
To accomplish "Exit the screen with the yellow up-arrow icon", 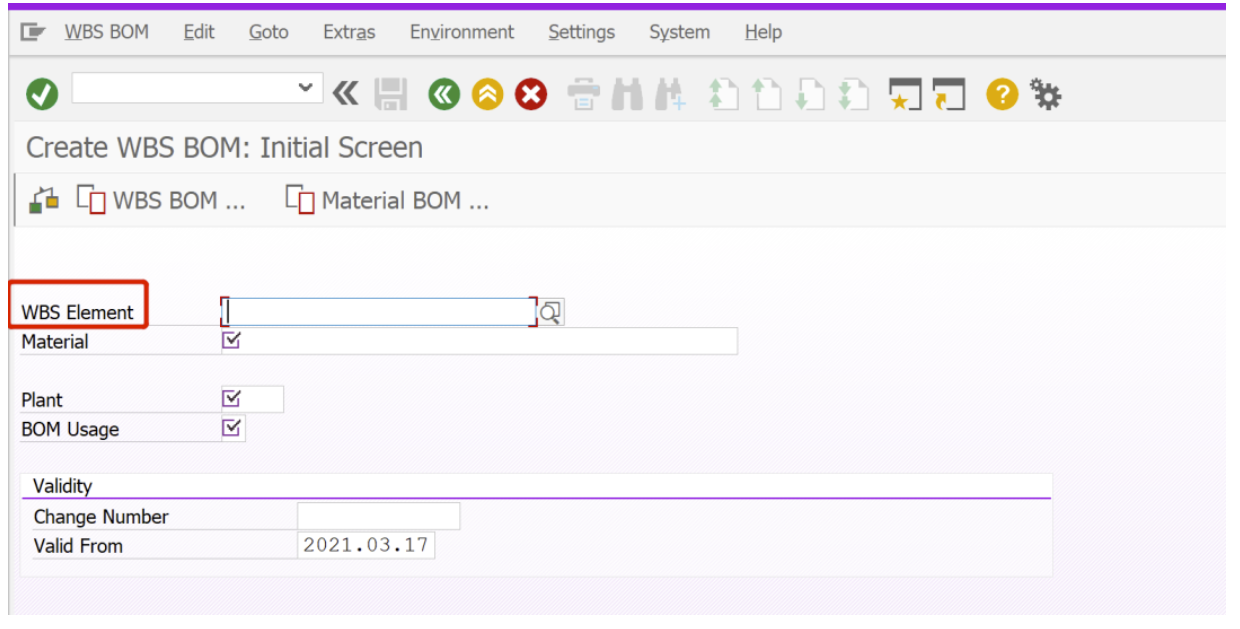I will coord(487,93).
